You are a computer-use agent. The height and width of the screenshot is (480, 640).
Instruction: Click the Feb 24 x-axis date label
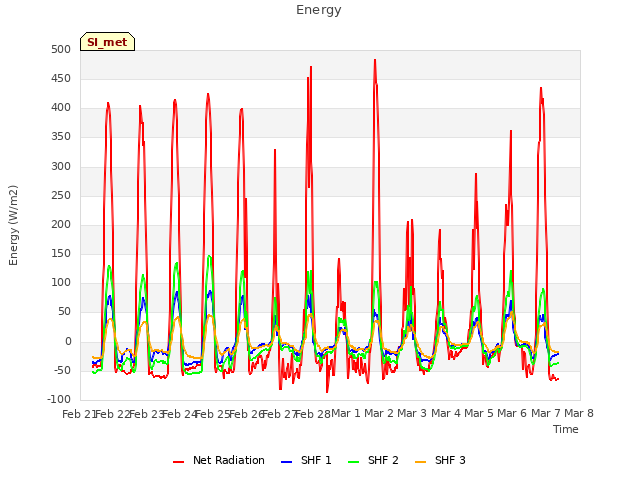(179, 414)
